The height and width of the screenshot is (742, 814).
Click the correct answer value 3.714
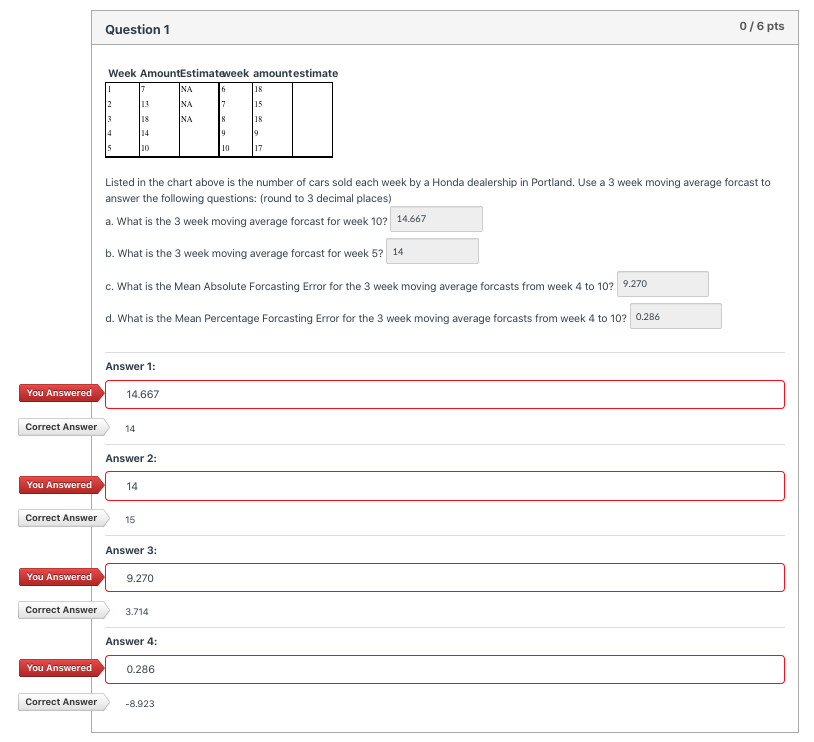[137, 612]
